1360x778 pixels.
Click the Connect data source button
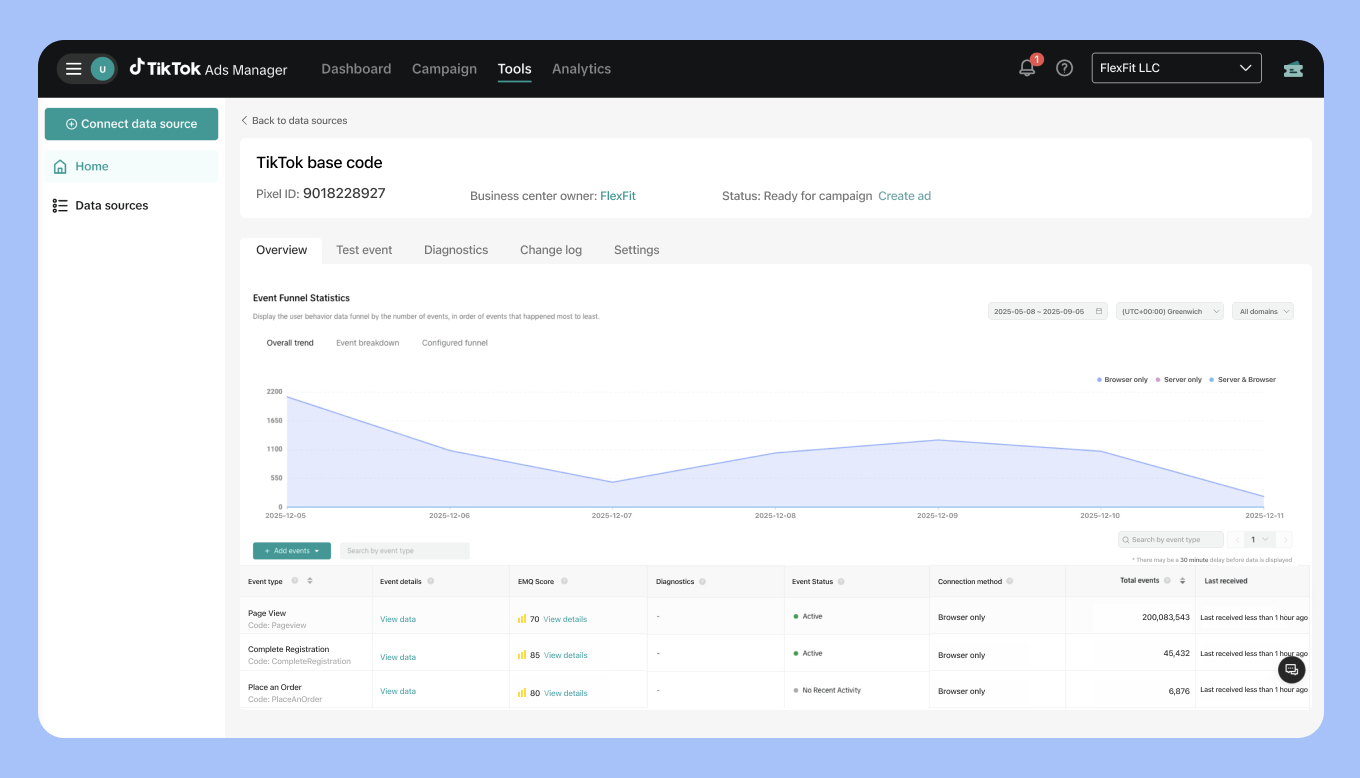tap(131, 124)
